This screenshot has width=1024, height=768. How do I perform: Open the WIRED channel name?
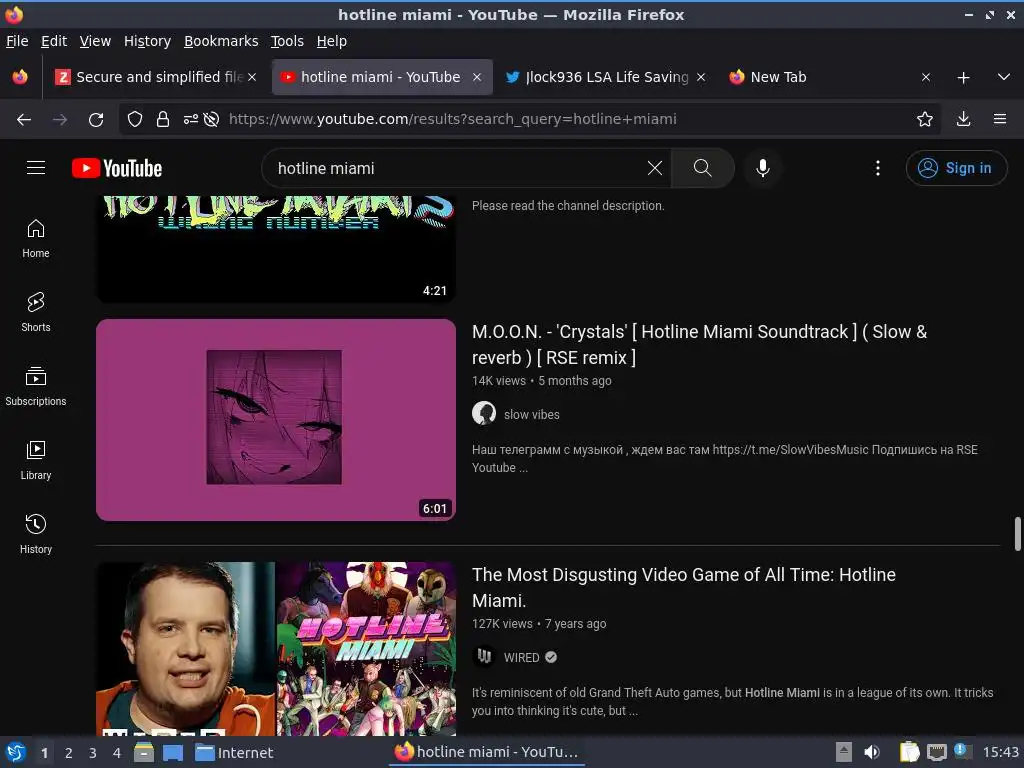point(521,658)
